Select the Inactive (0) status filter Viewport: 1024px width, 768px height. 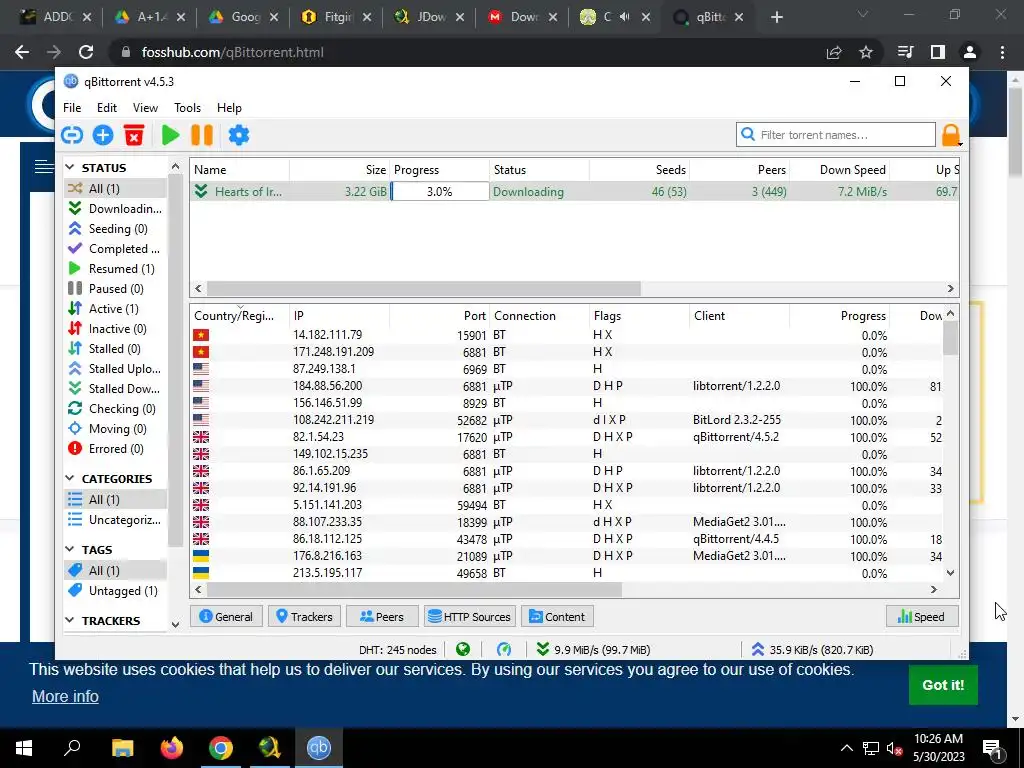click(x=115, y=328)
